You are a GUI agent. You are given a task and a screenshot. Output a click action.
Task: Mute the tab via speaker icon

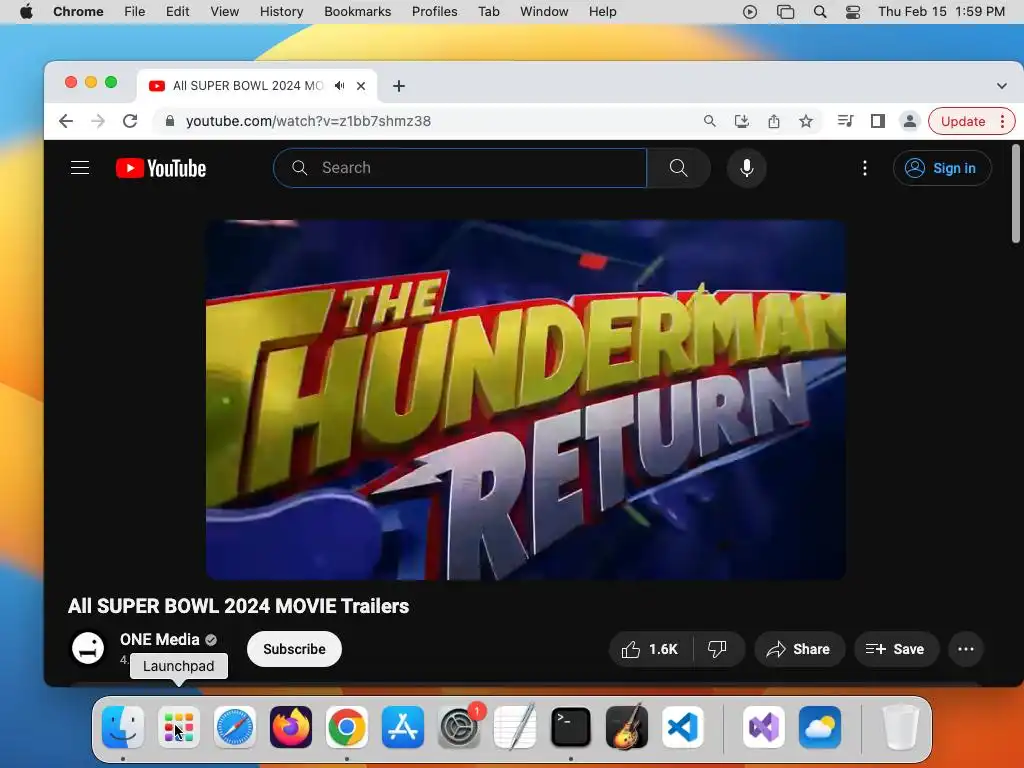point(339,86)
